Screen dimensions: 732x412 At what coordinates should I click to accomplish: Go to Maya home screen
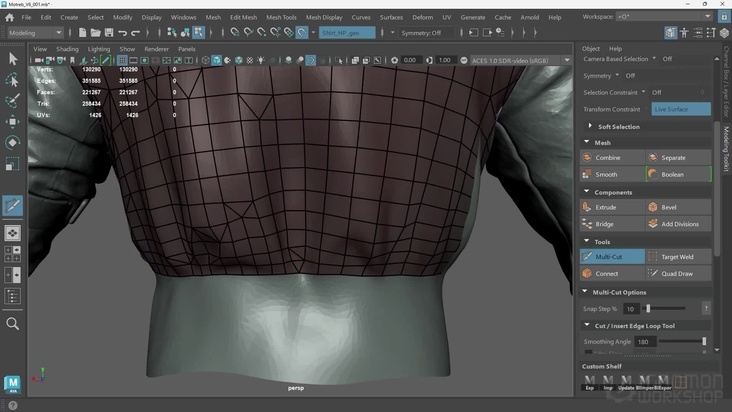[9, 18]
